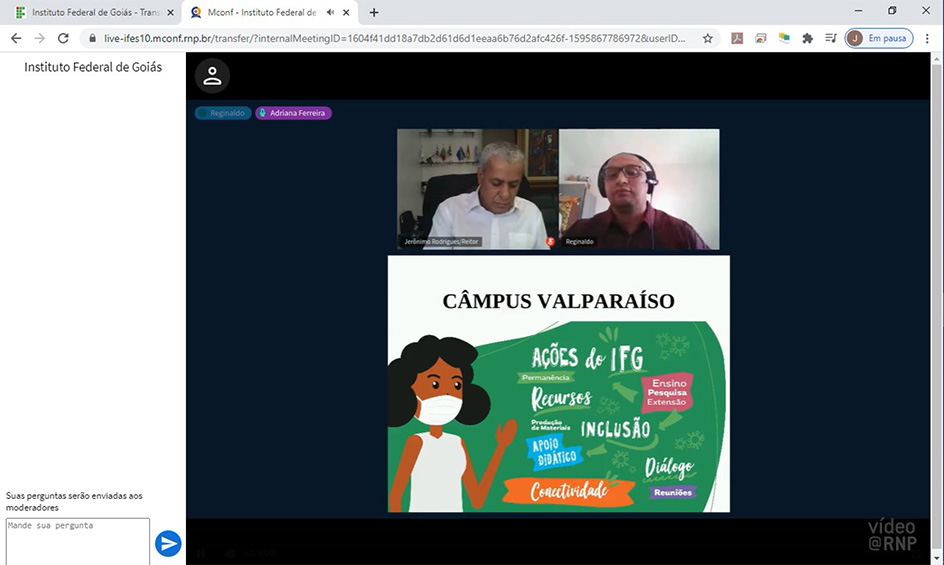Open the media control icon in toolbar
This screenshot has height=565, width=944.
click(831, 38)
